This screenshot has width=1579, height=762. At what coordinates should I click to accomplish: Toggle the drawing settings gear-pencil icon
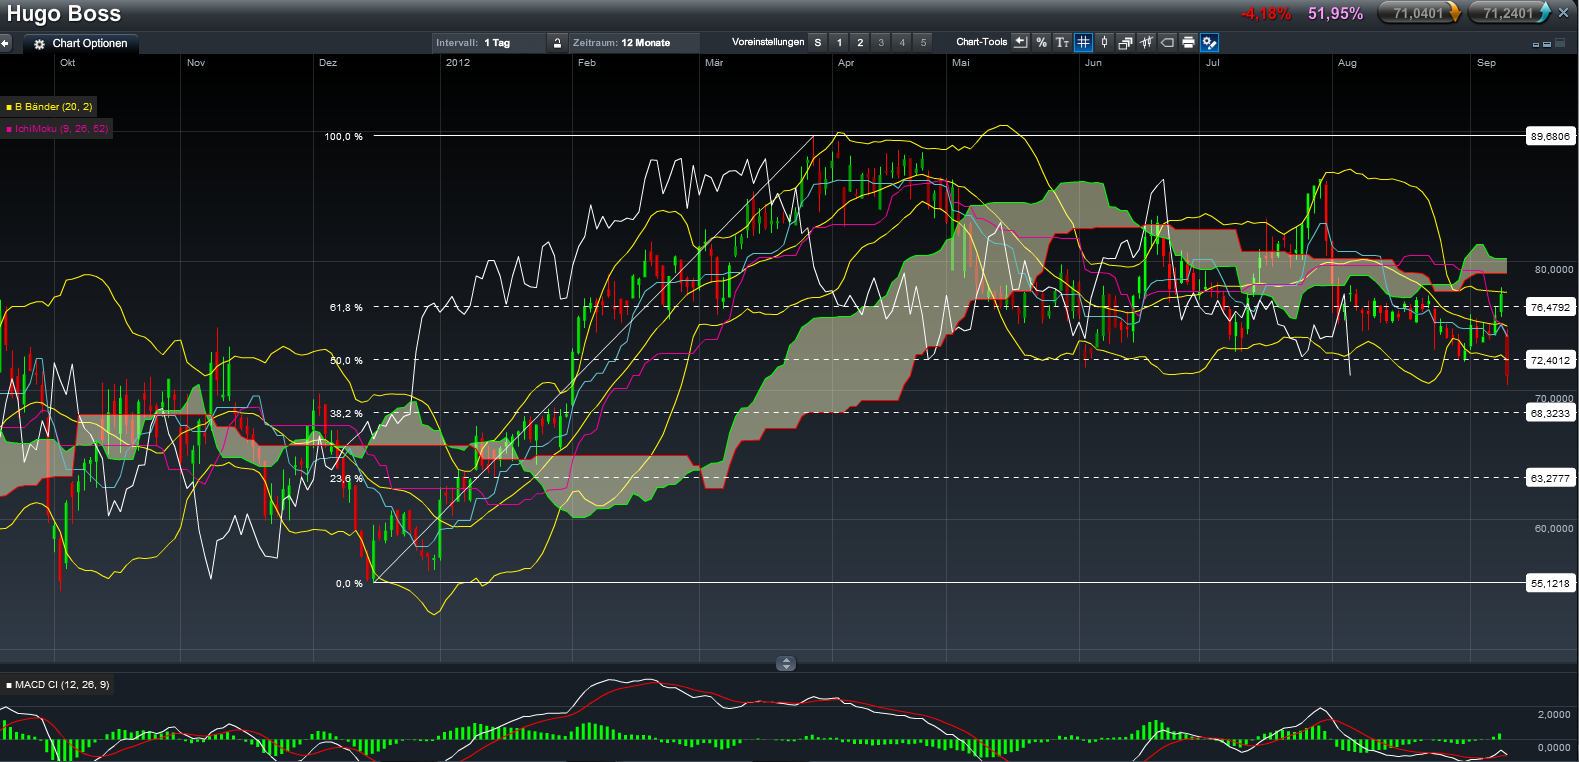(1209, 42)
